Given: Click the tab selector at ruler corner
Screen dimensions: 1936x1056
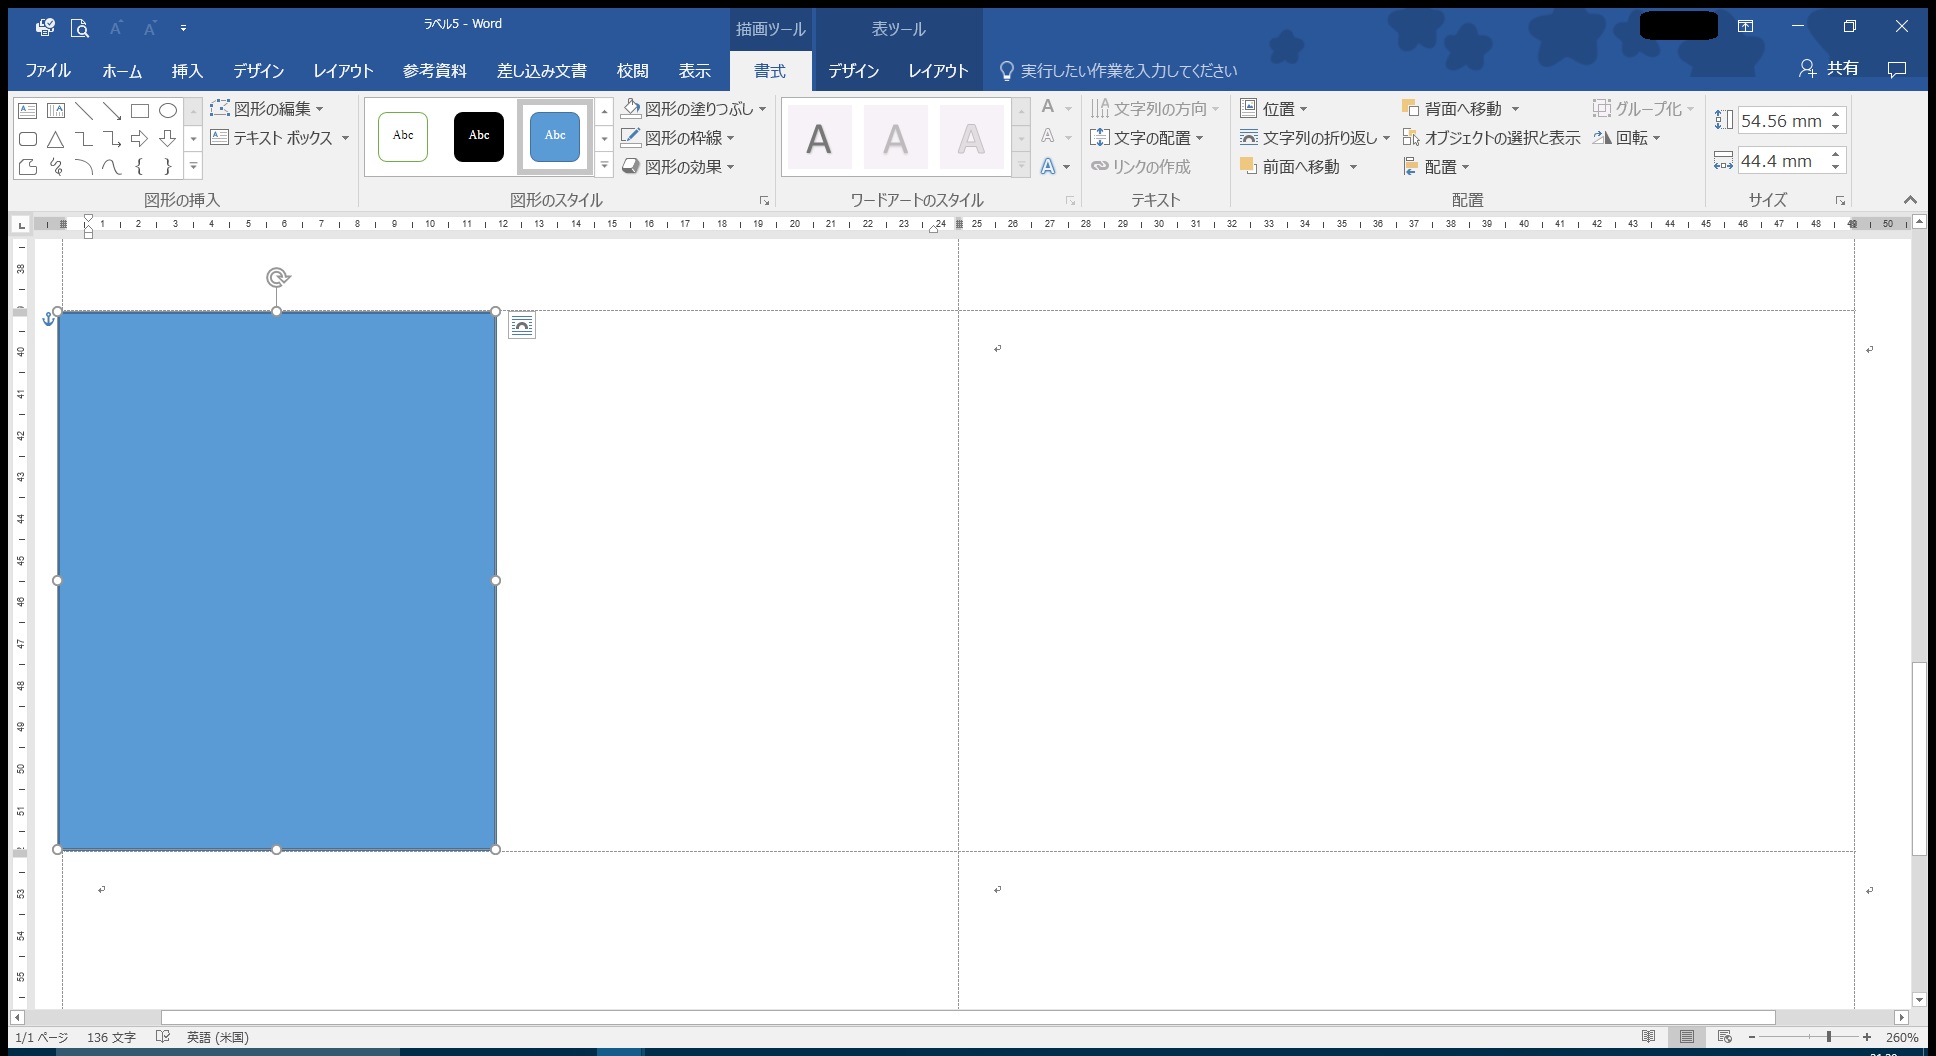Looking at the screenshot, I should (x=22, y=224).
